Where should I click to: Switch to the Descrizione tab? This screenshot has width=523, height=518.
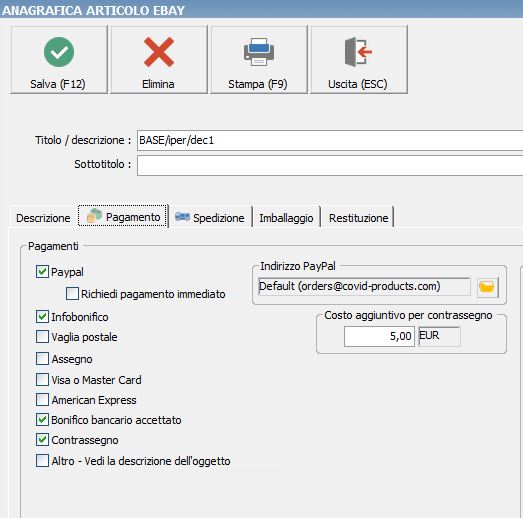pos(43,218)
